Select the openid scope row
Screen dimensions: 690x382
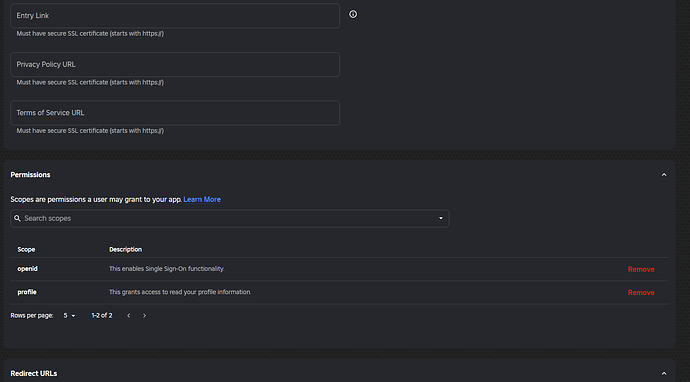tap(339, 269)
